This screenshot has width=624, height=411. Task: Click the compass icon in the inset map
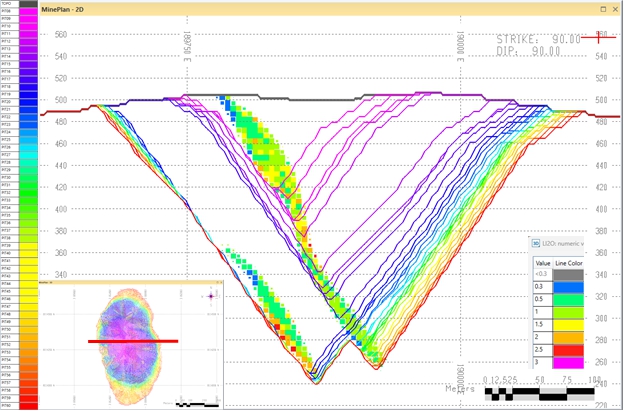pos(213,297)
